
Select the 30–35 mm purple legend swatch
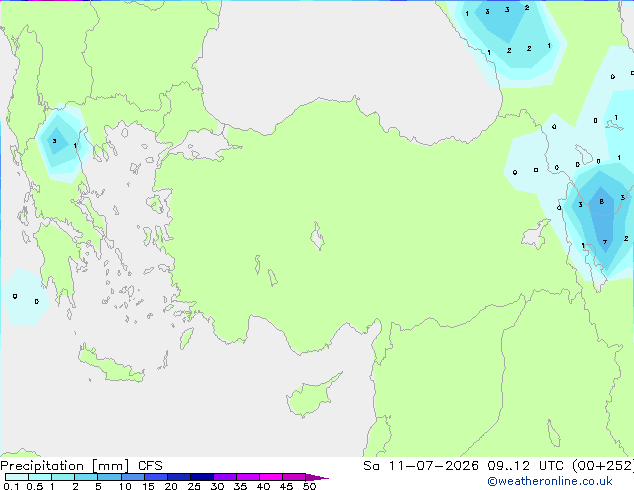click(225, 477)
